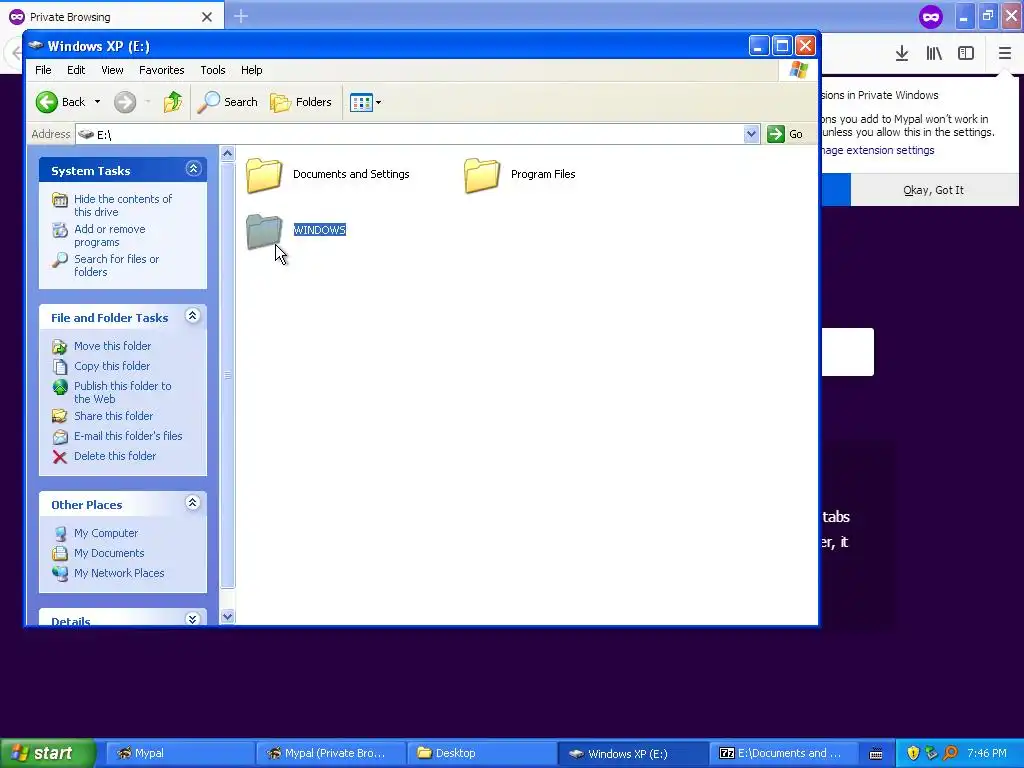Click the Start button
1024x768 pixels.
(48, 753)
